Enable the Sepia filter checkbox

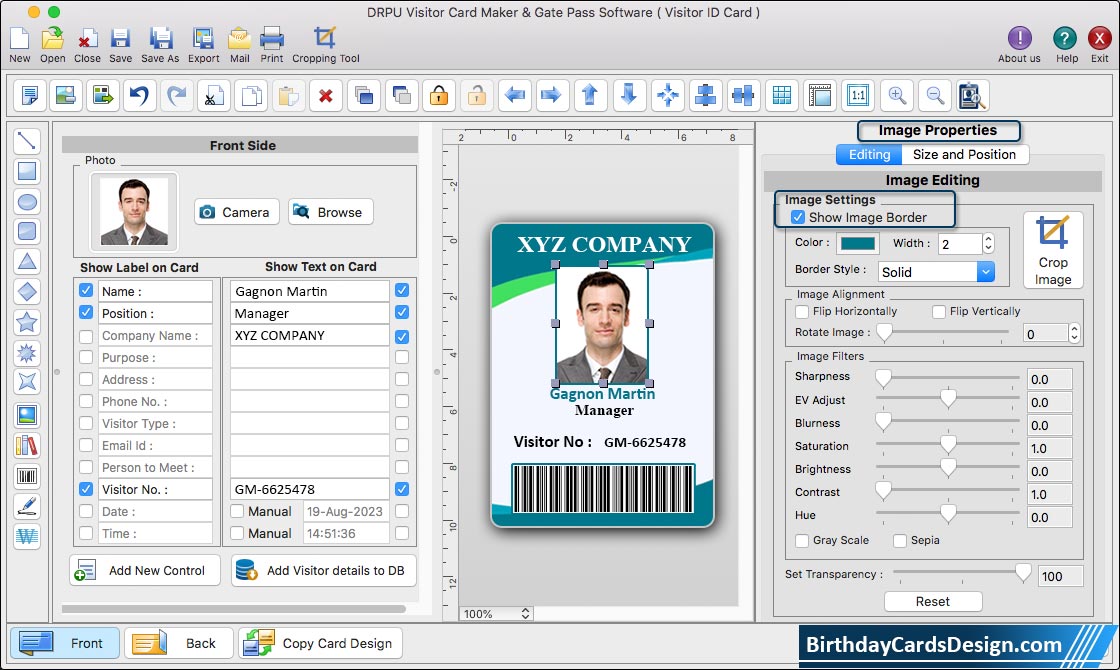click(x=900, y=541)
